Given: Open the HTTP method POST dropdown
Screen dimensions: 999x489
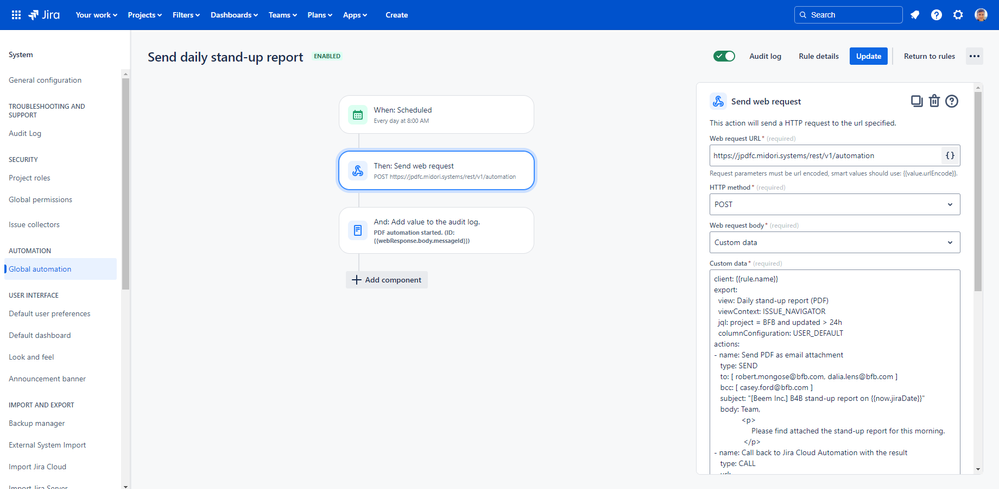Looking at the screenshot, I should (835, 204).
